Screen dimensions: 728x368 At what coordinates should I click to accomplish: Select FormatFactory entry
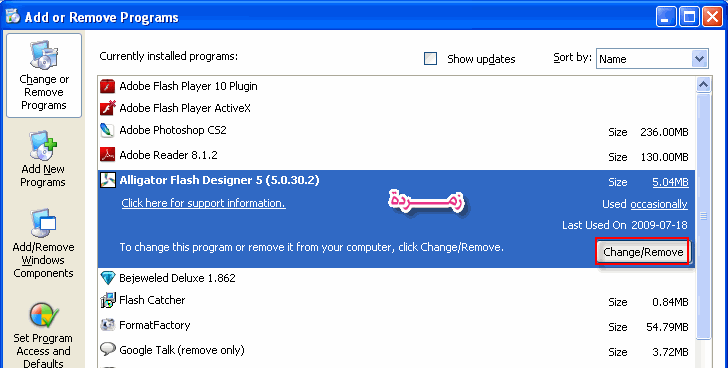pyautogui.click(x=396, y=326)
